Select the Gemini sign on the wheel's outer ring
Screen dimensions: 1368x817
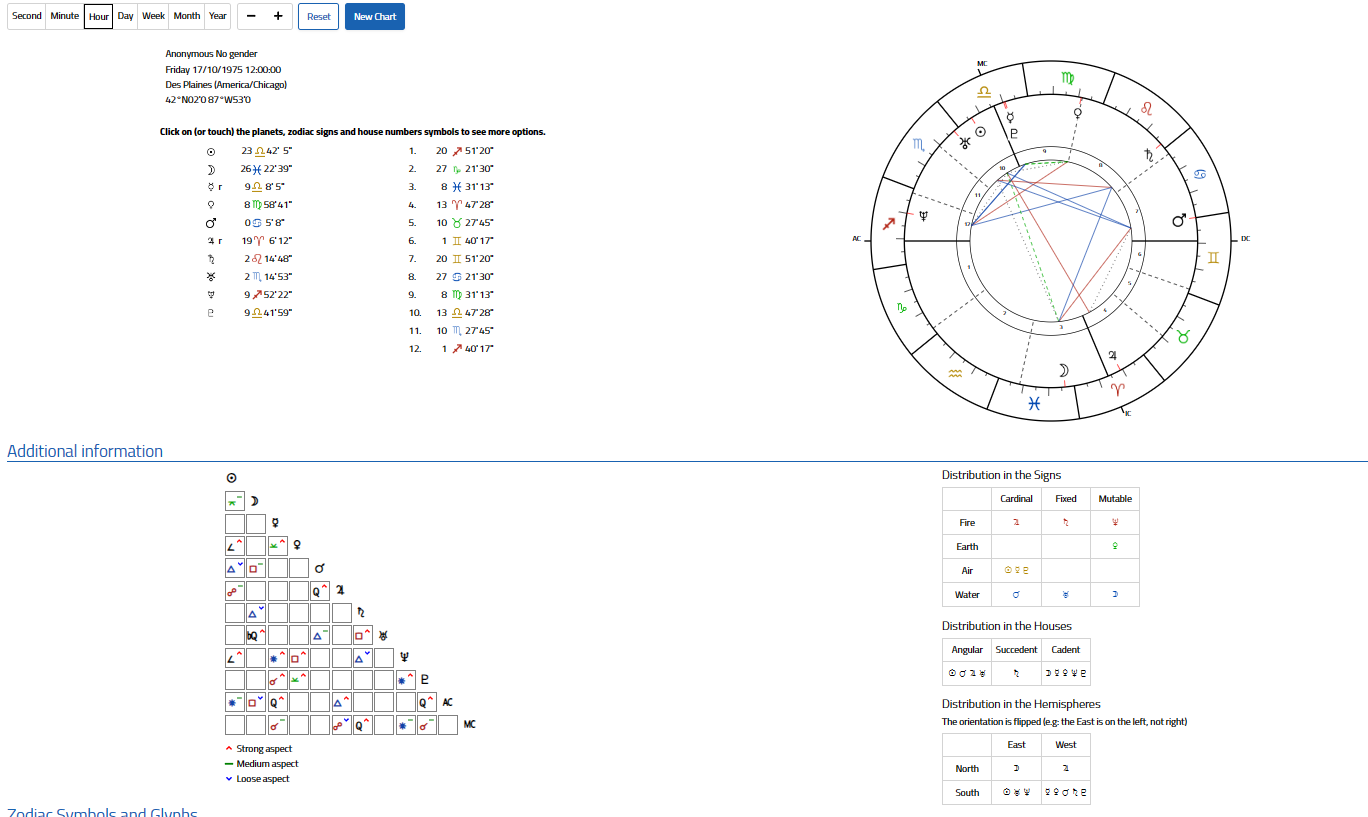pos(1214,258)
